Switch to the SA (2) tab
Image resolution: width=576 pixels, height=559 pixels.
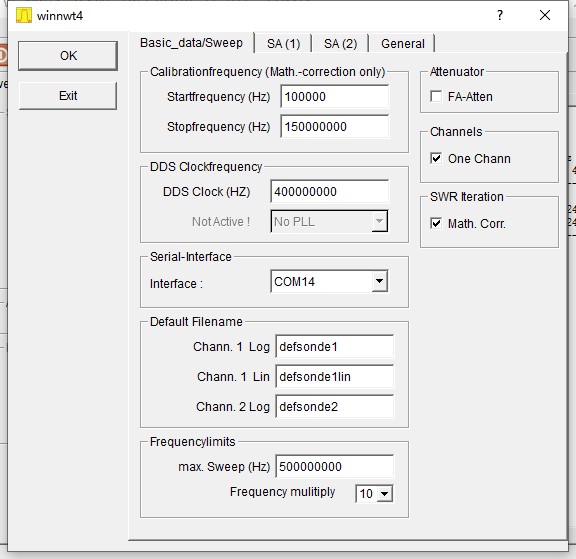pos(341,44)
